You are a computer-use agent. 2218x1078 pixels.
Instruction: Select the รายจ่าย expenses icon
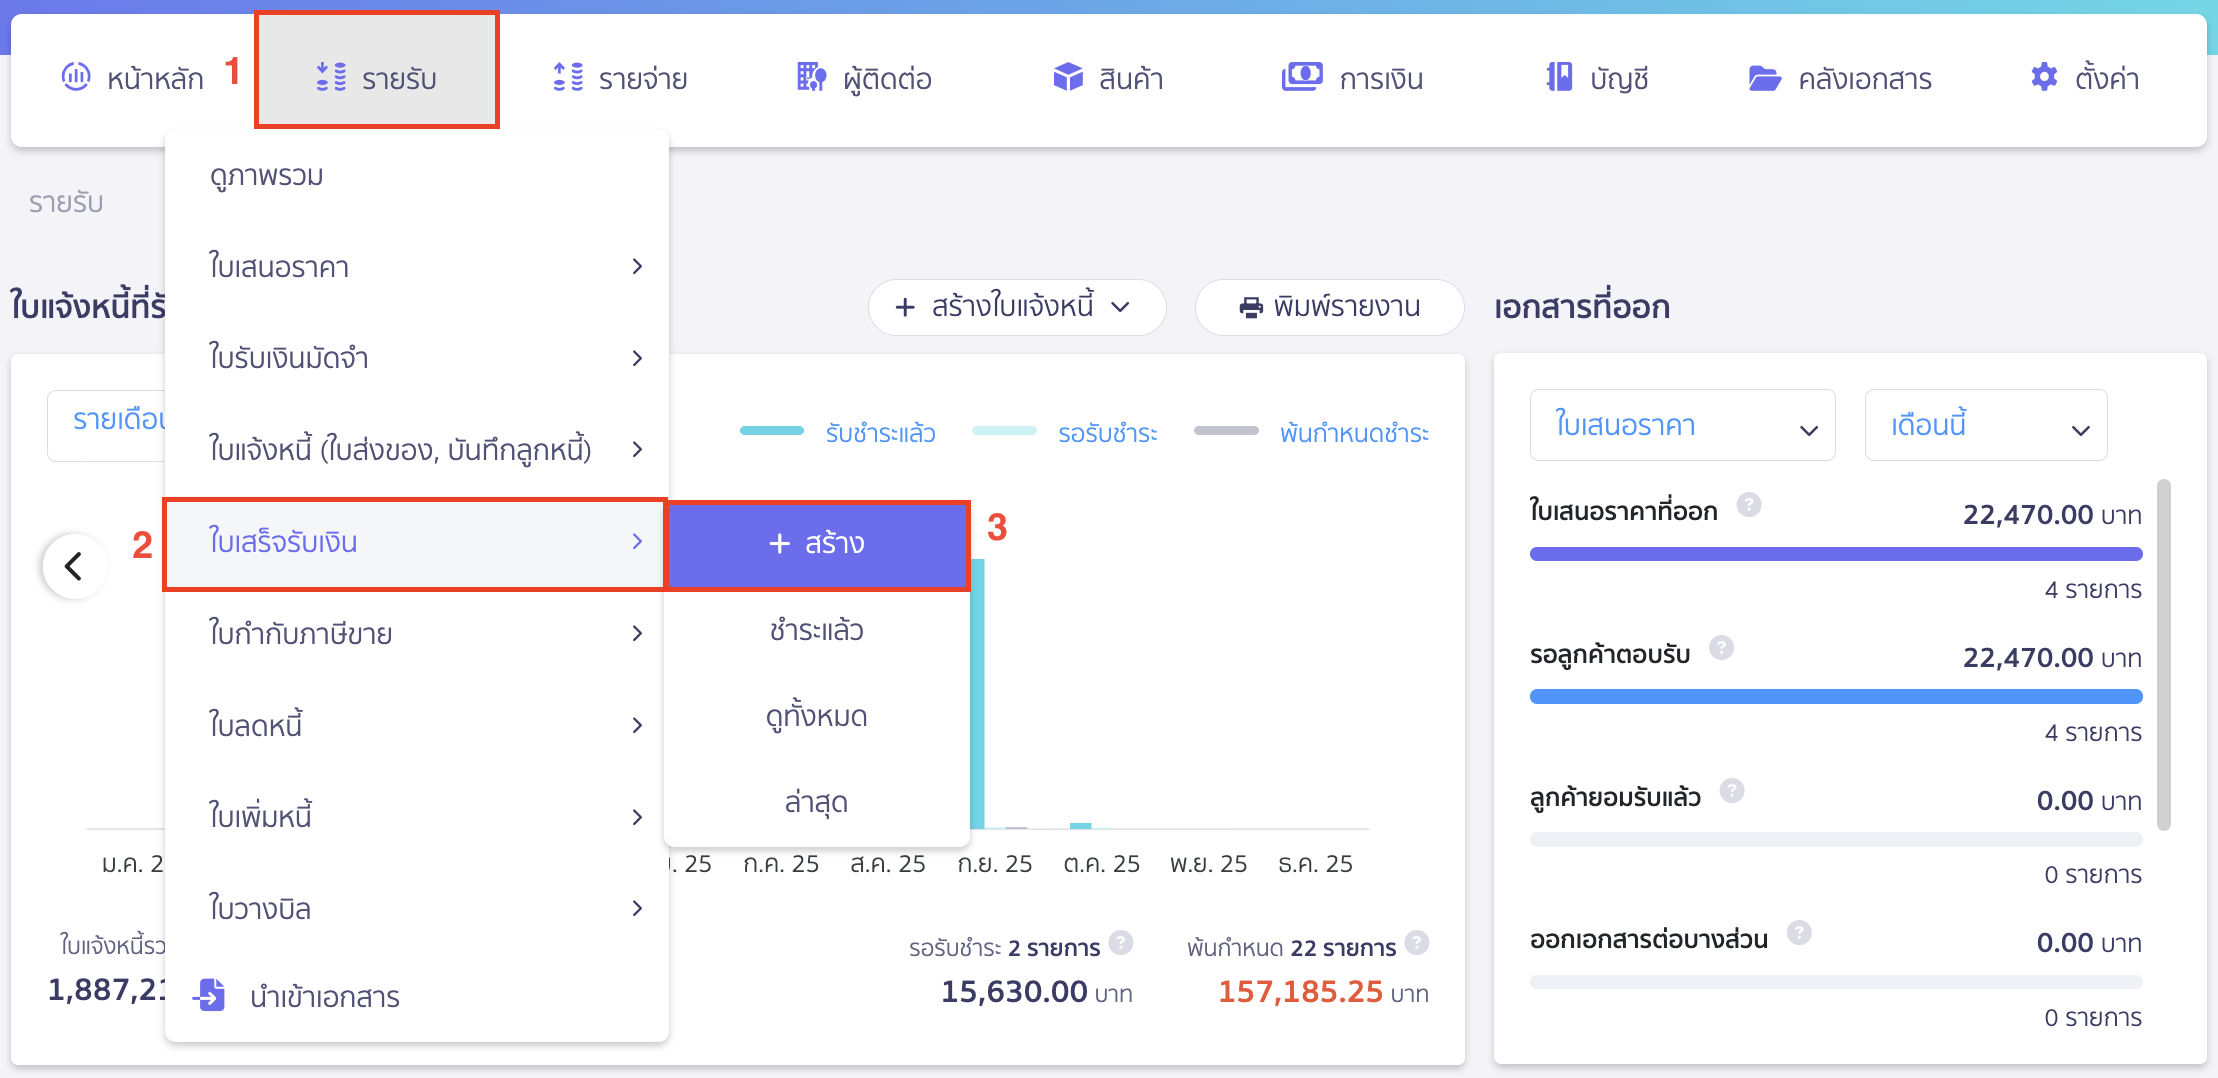click(x=567, y=77)
